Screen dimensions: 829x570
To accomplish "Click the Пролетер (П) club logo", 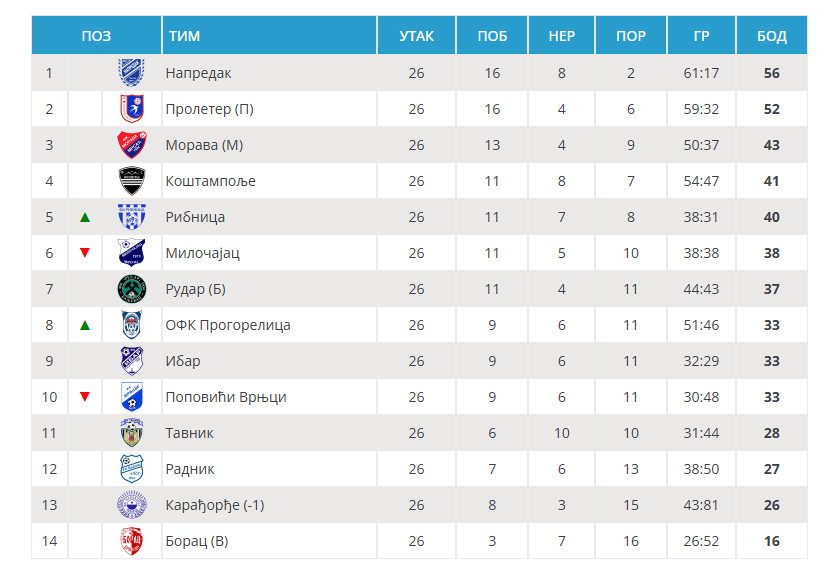I will pos(132,108).
